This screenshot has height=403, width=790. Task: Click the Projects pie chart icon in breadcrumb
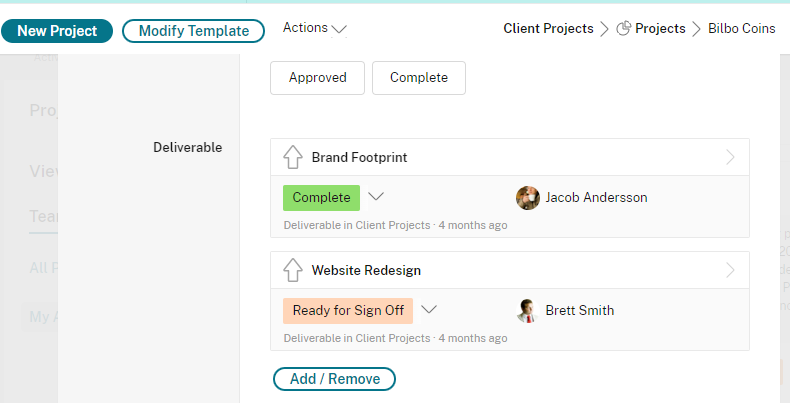pos(623,29)
